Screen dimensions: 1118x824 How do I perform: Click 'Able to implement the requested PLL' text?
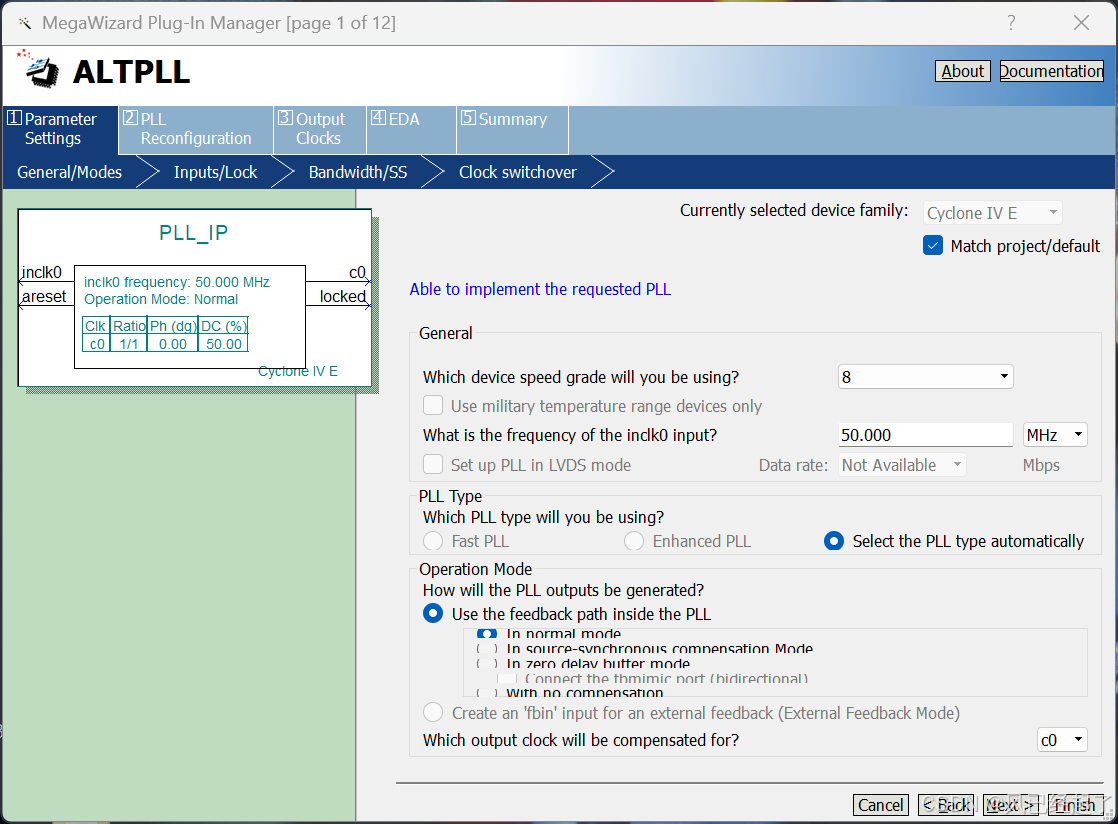click(540, 289)
